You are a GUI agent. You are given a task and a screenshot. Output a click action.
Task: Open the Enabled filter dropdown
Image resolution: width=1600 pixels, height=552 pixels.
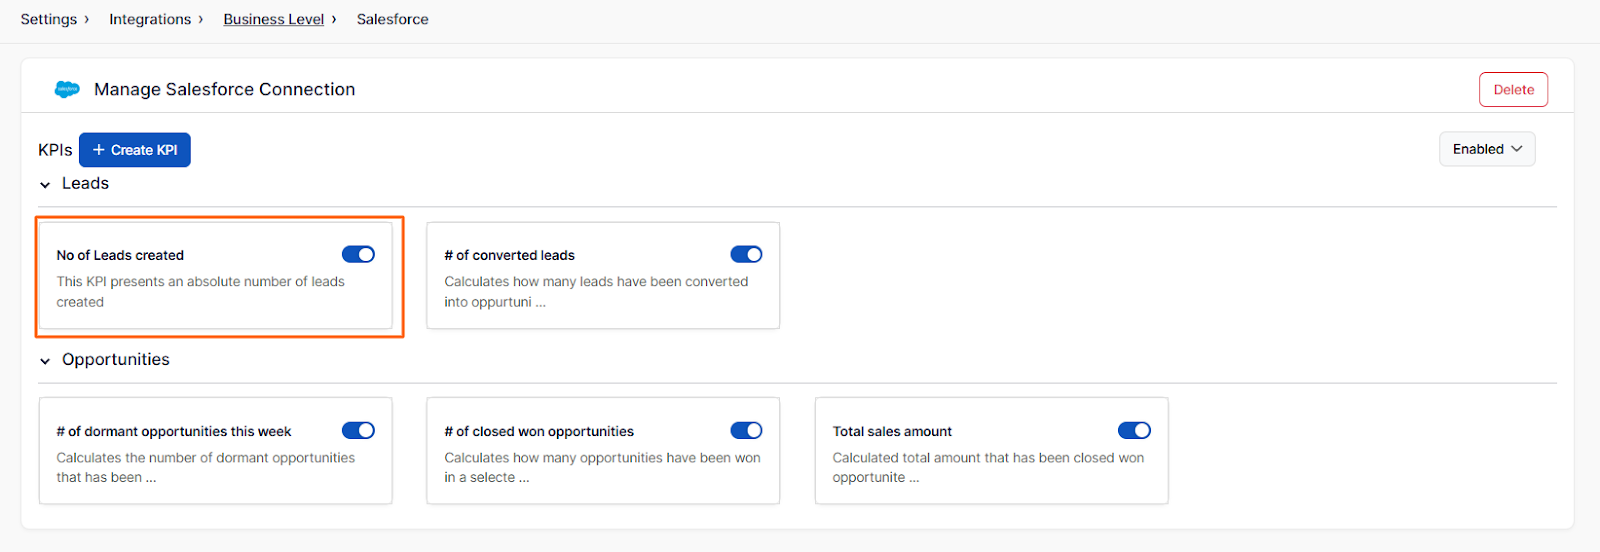tap(1487, 149)
